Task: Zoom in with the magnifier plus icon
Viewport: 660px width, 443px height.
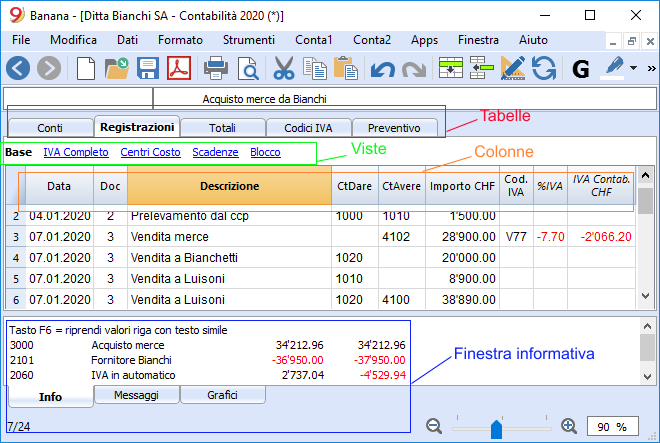Action: pos(569,426)
